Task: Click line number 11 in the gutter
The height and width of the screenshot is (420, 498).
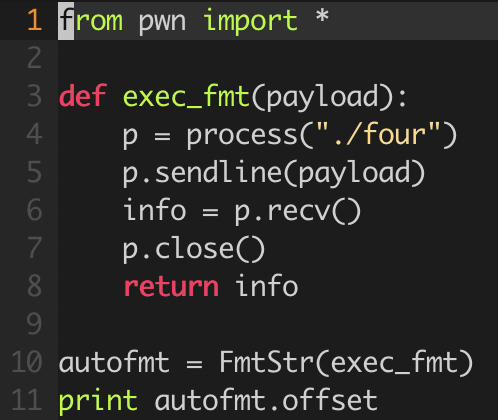Action: point(27,400)
